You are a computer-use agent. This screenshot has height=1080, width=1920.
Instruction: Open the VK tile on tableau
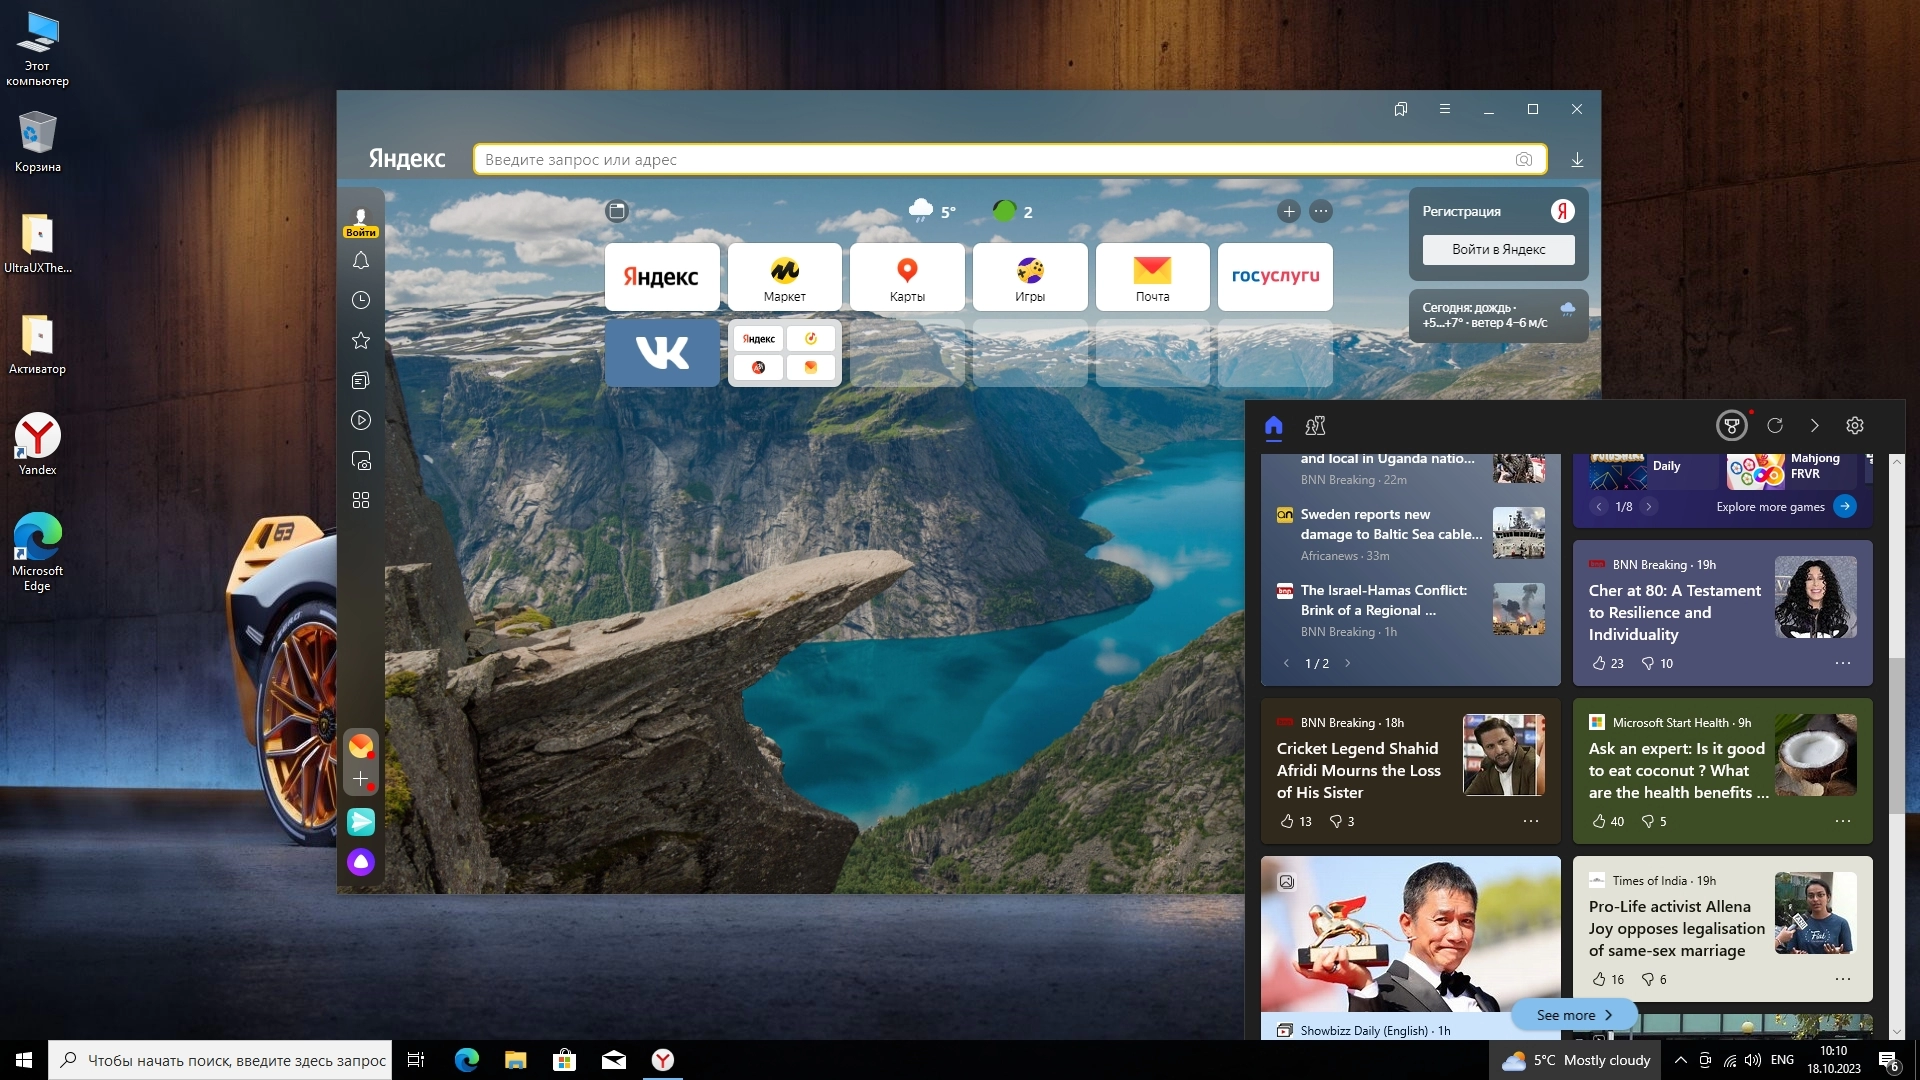point(662,353)
